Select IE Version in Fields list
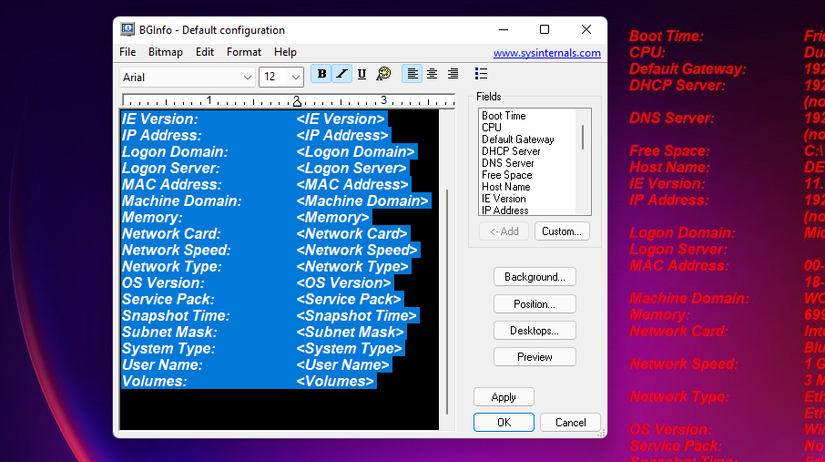This screenshot has width=825, height=462. (x=504, y=198)
